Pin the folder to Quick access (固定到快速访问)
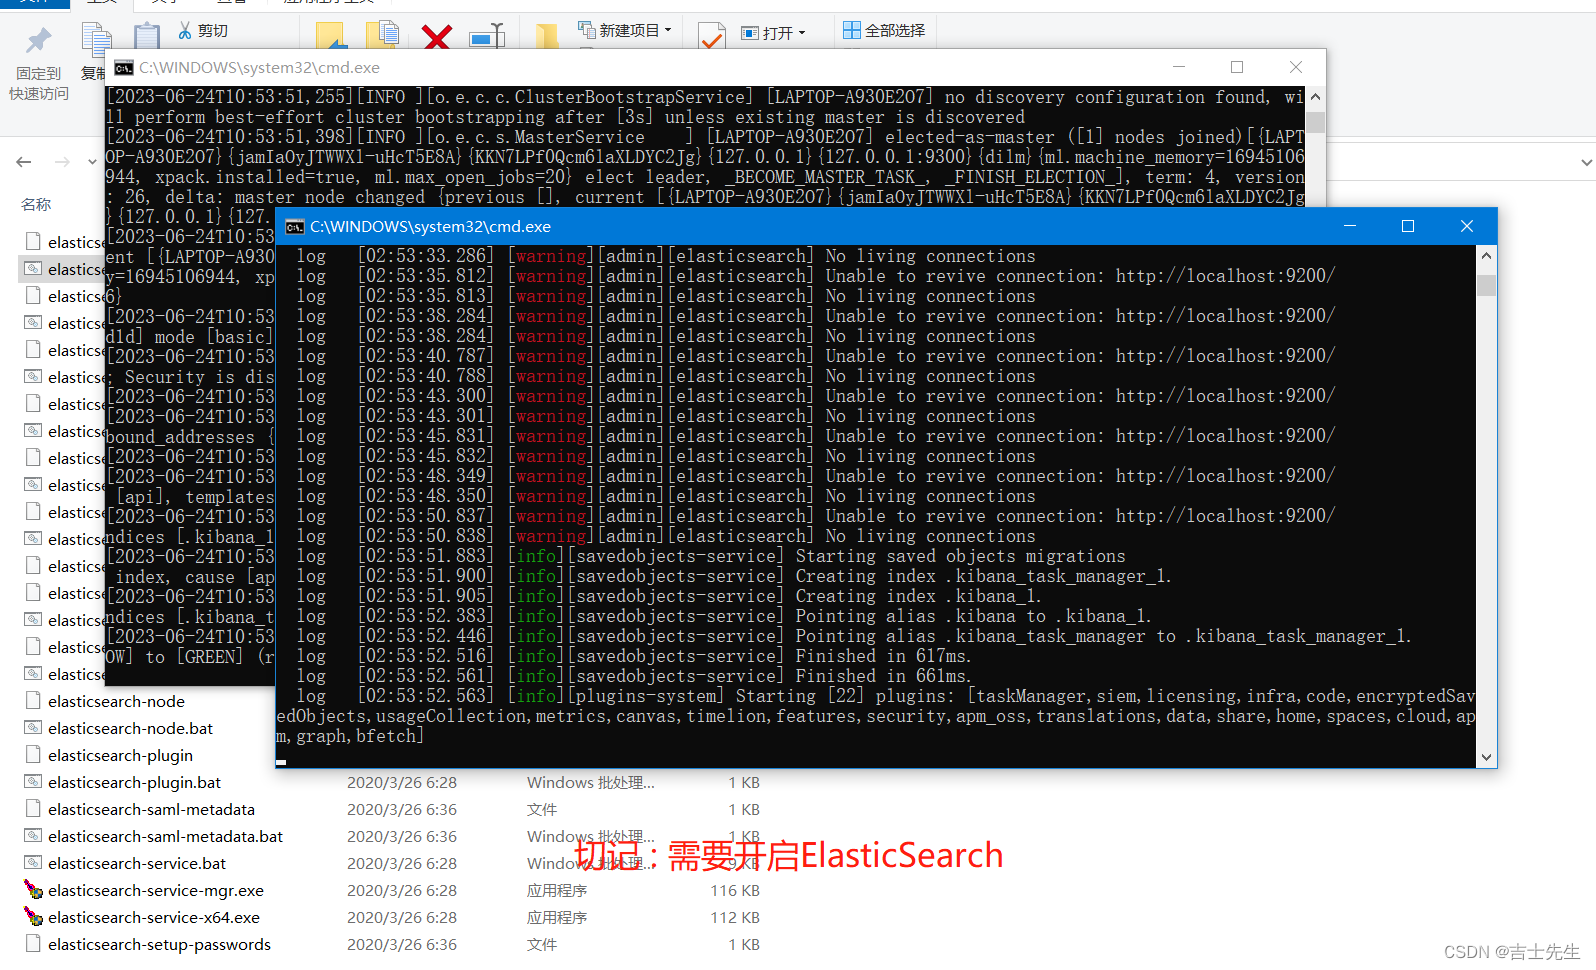1596x970 pixels. (x=38, y=63)
